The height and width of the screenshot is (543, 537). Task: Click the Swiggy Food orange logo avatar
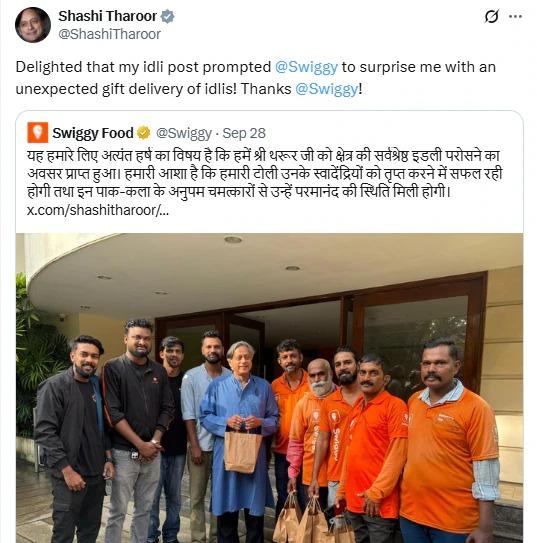click(38, 132)
